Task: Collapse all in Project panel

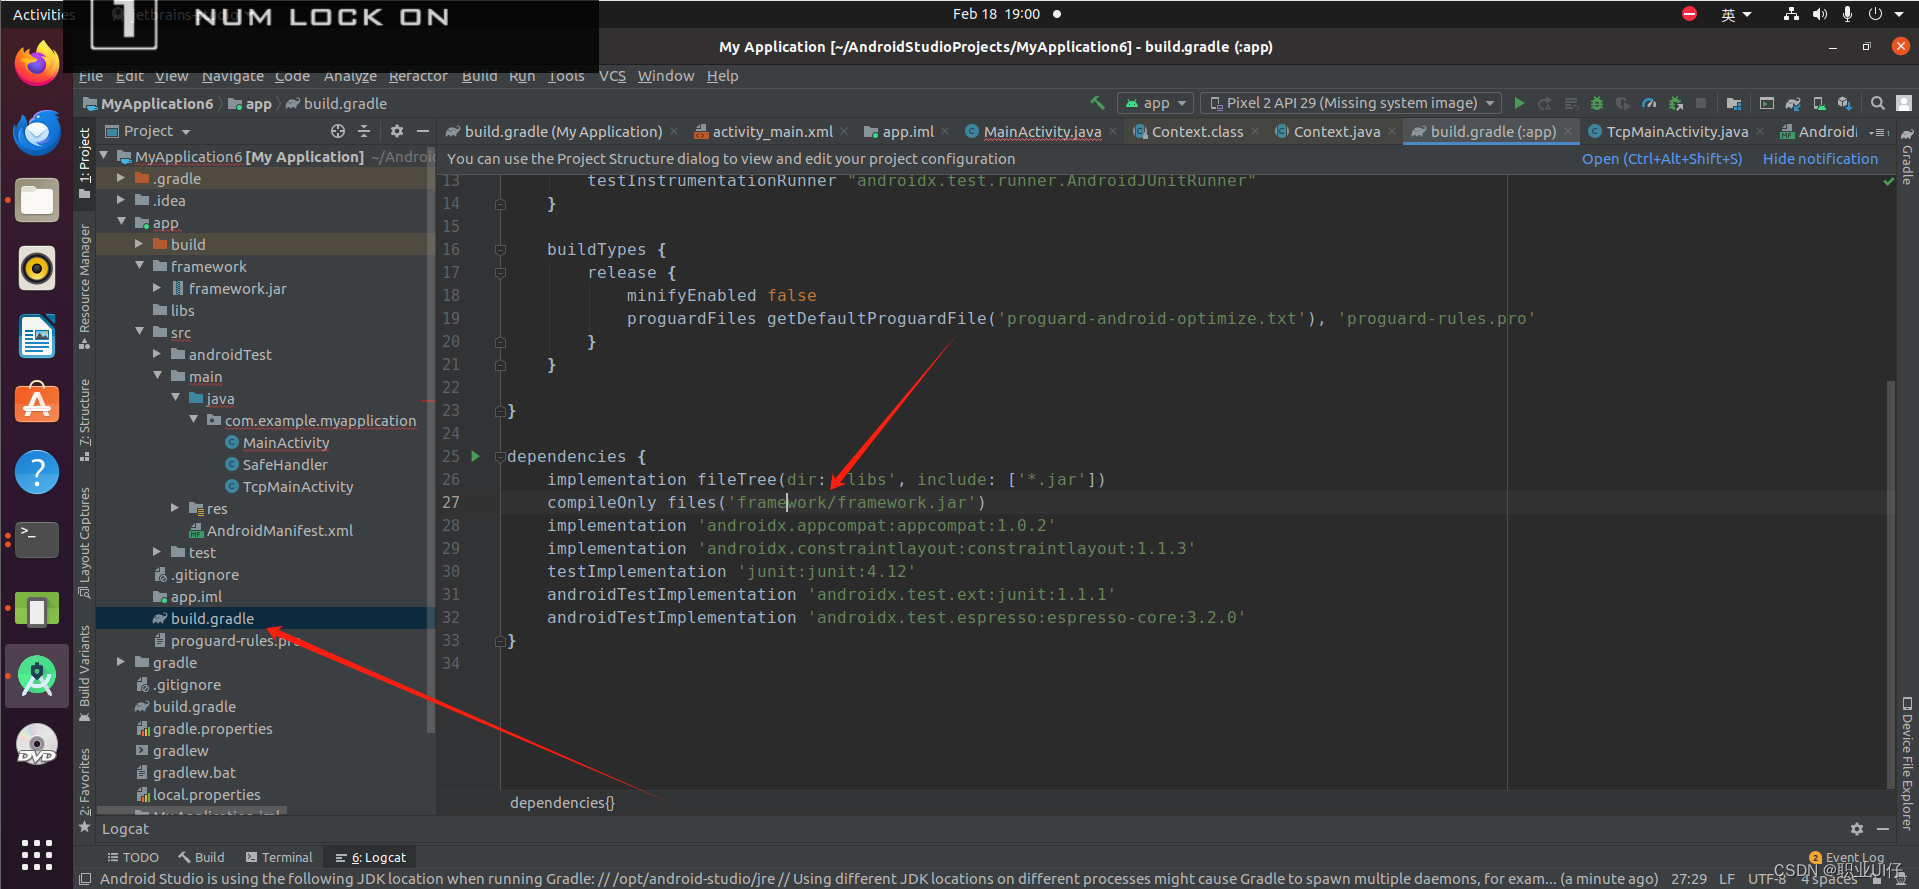Action: [x=364, y=131]
